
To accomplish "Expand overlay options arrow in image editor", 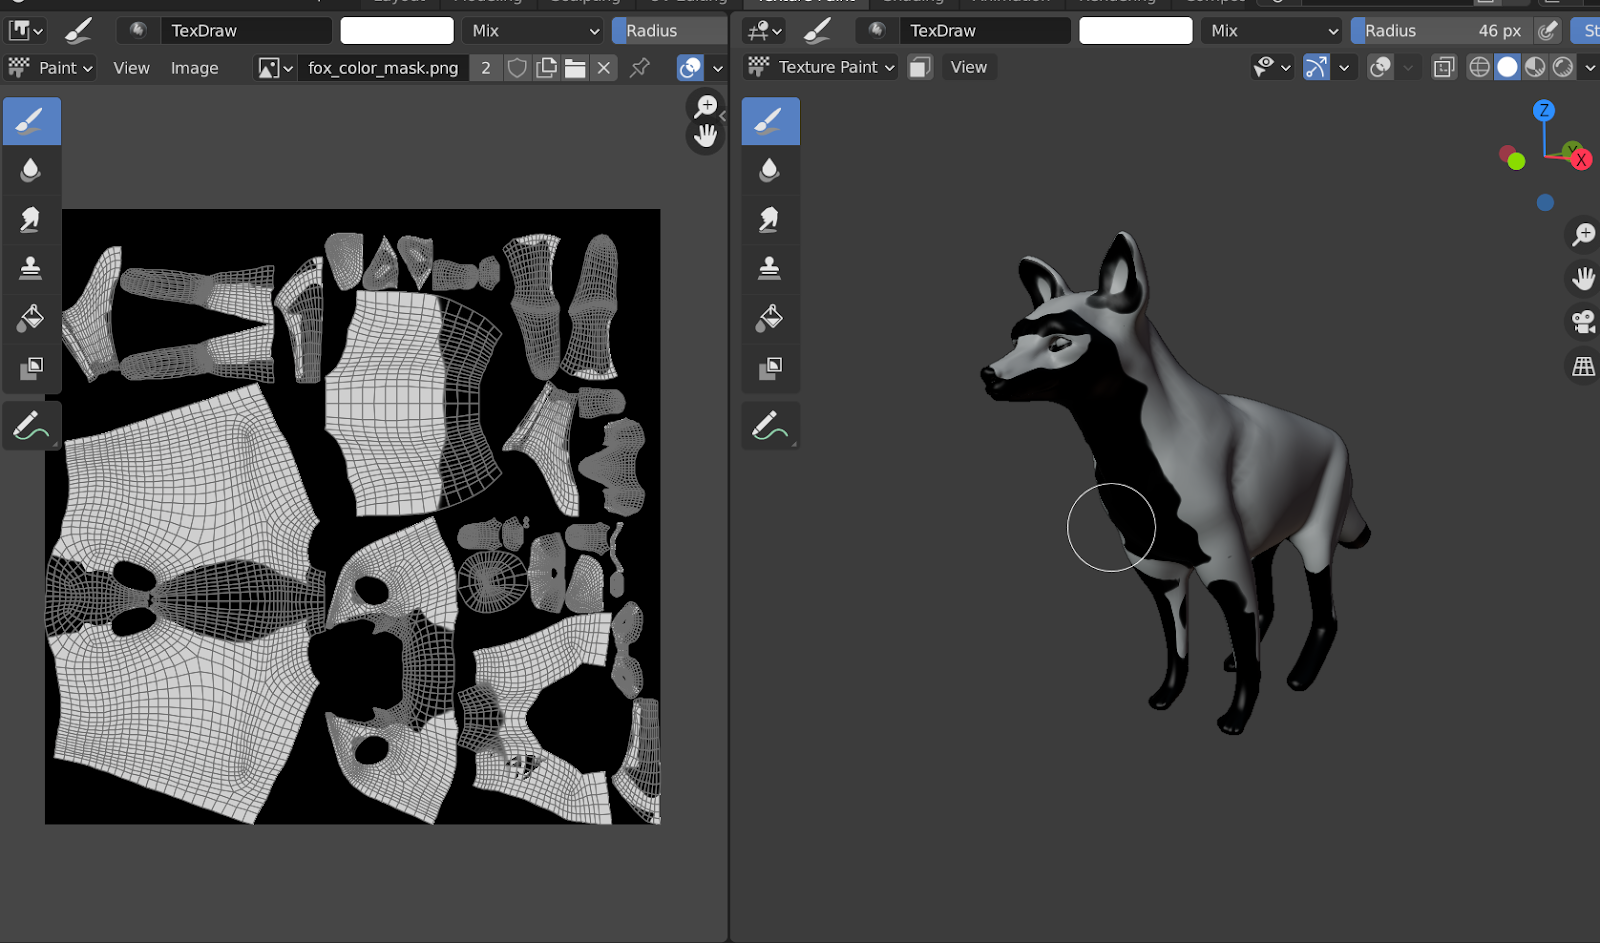I will point(717,68).
